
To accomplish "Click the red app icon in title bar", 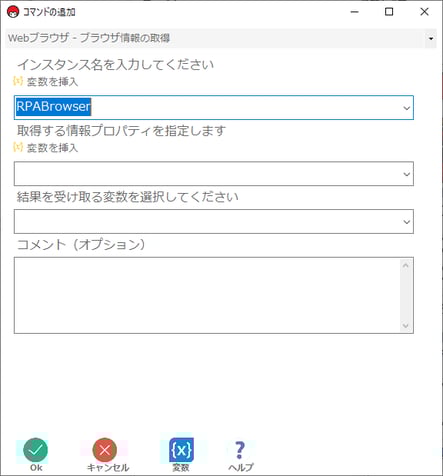I will pyautogui.click(x=13, y=12).
